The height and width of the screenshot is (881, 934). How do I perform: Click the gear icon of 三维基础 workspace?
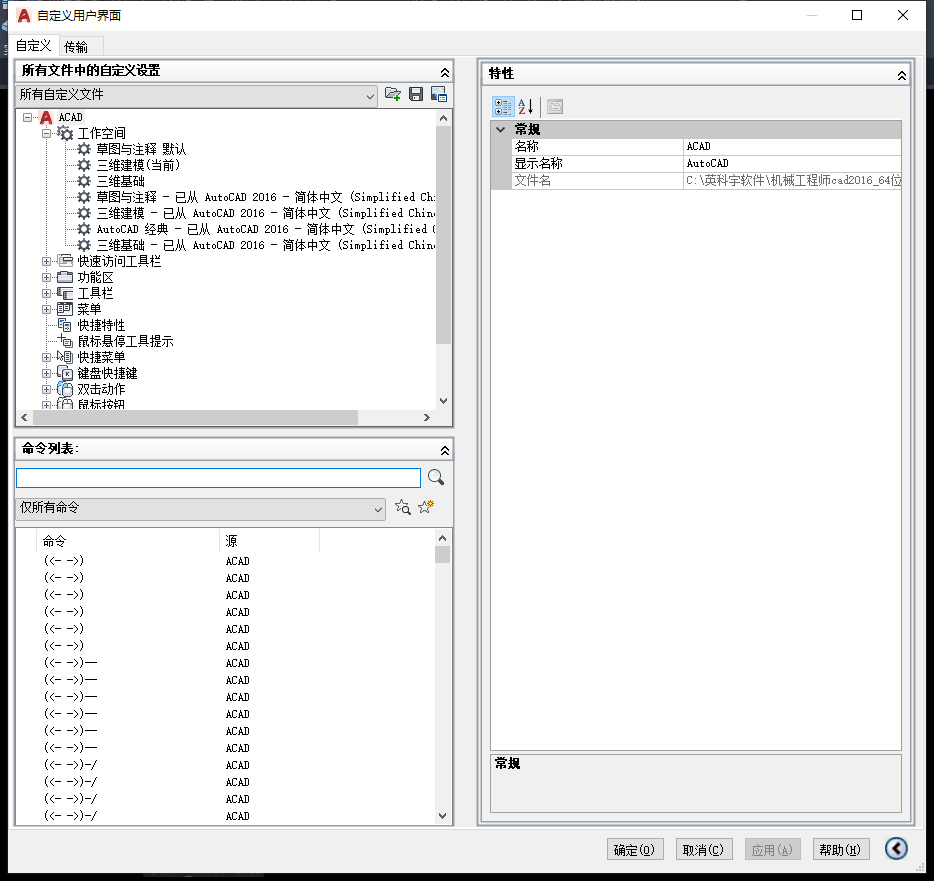84,180
